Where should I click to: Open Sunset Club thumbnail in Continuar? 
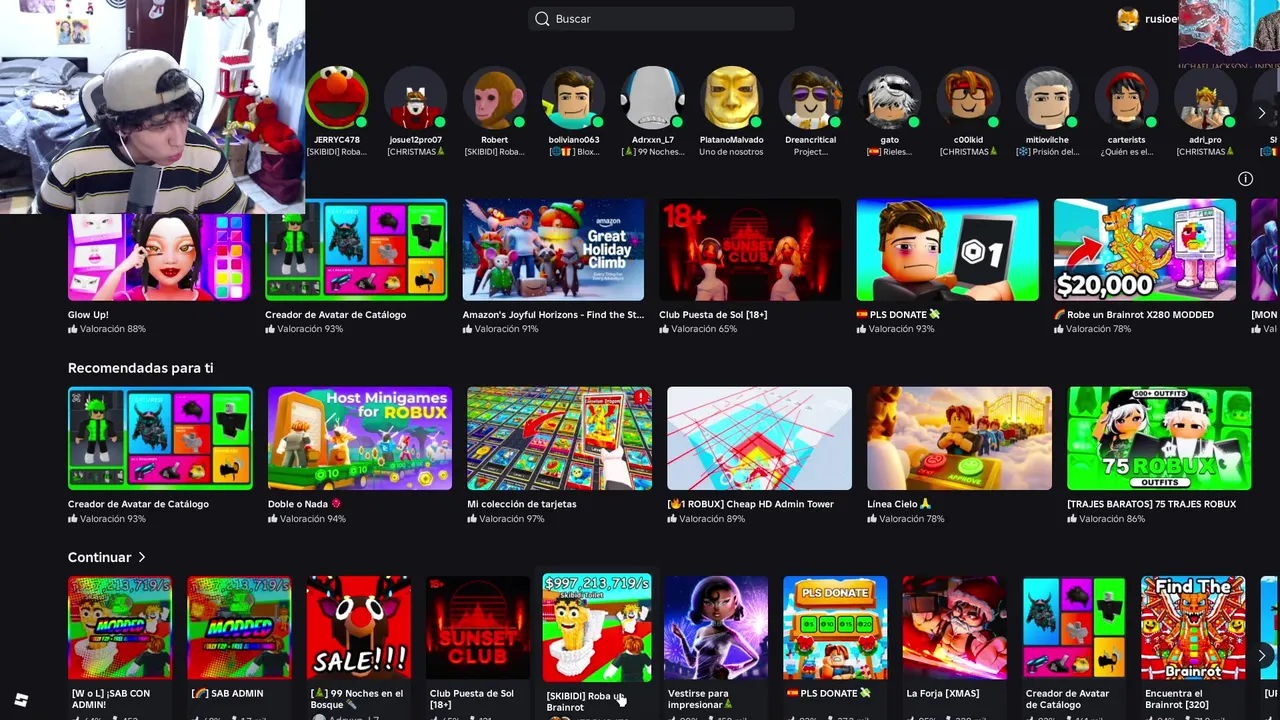click(478, 628)
